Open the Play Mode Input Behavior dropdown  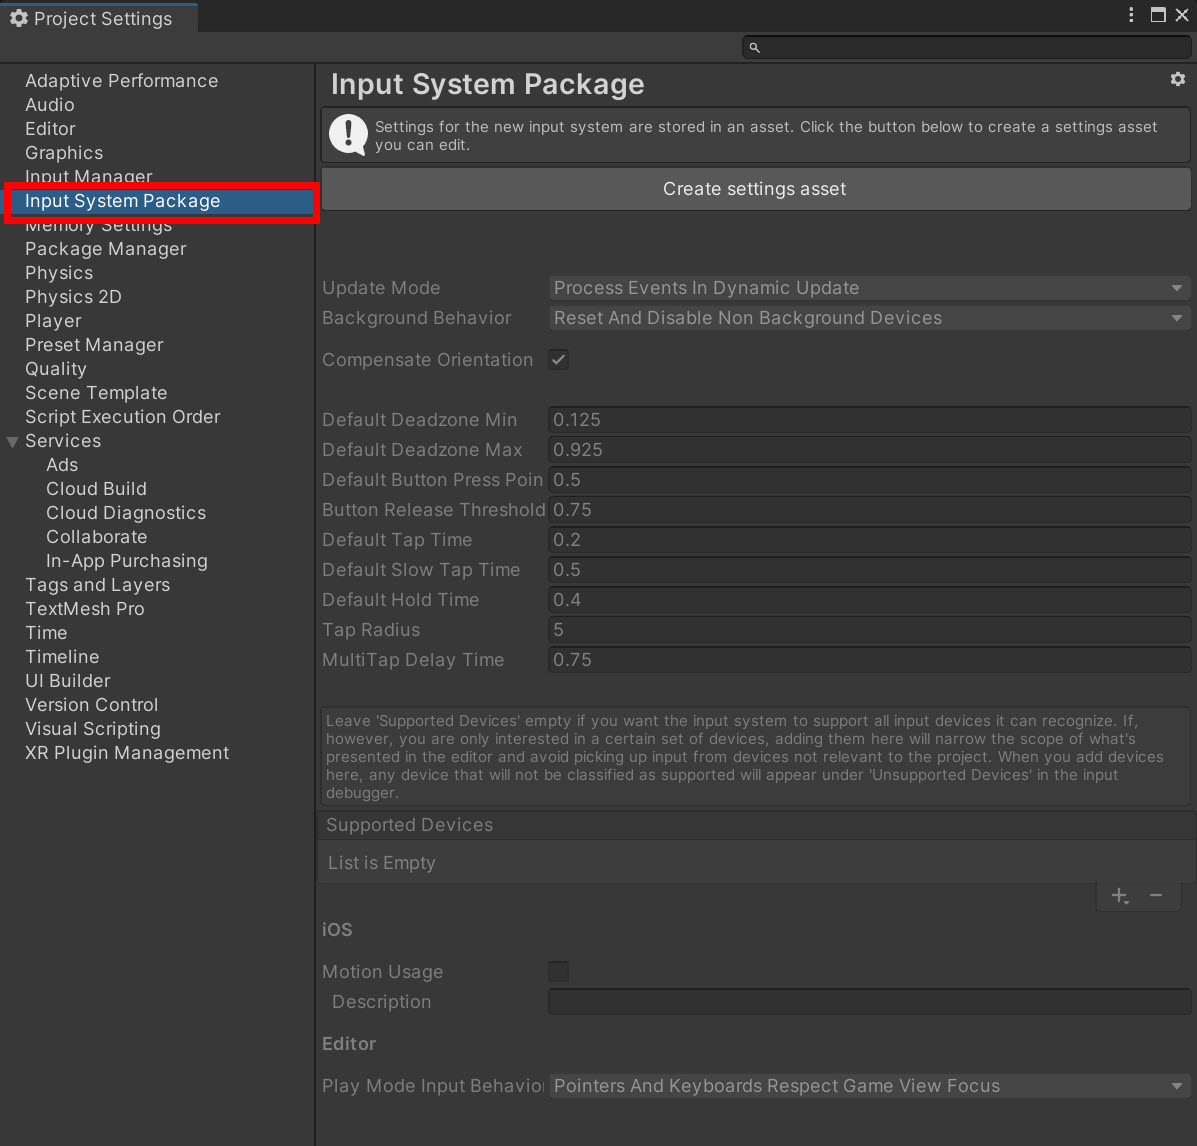click(x=869, y=1086)
